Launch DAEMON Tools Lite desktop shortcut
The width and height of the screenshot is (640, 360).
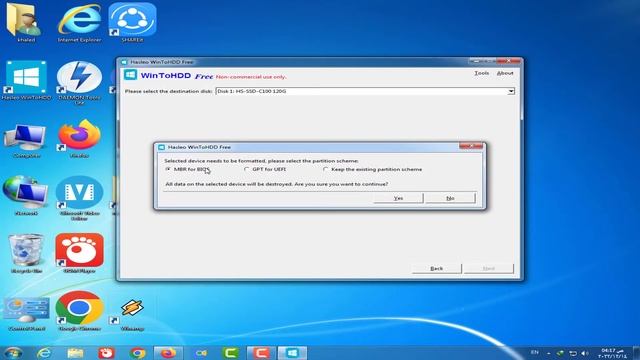click(79, 83)
